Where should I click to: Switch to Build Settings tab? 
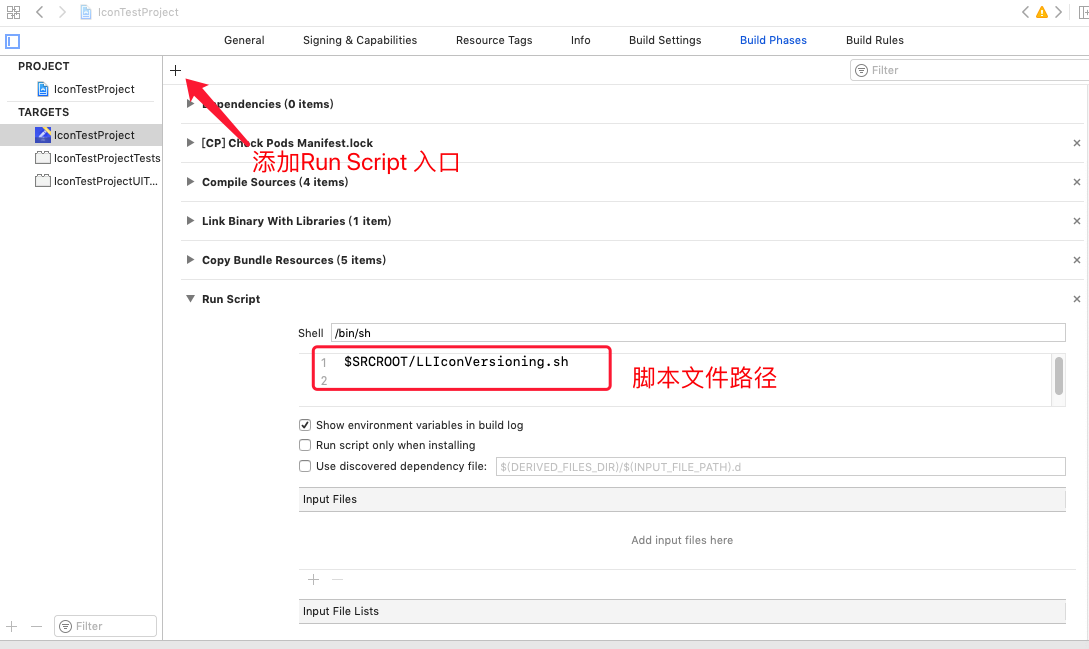pos(665,40)
